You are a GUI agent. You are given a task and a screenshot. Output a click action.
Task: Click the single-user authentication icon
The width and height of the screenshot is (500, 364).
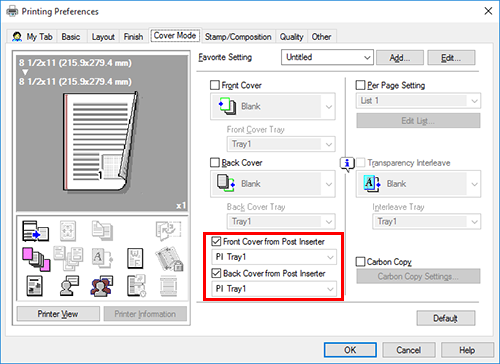[x=69, y=286]
